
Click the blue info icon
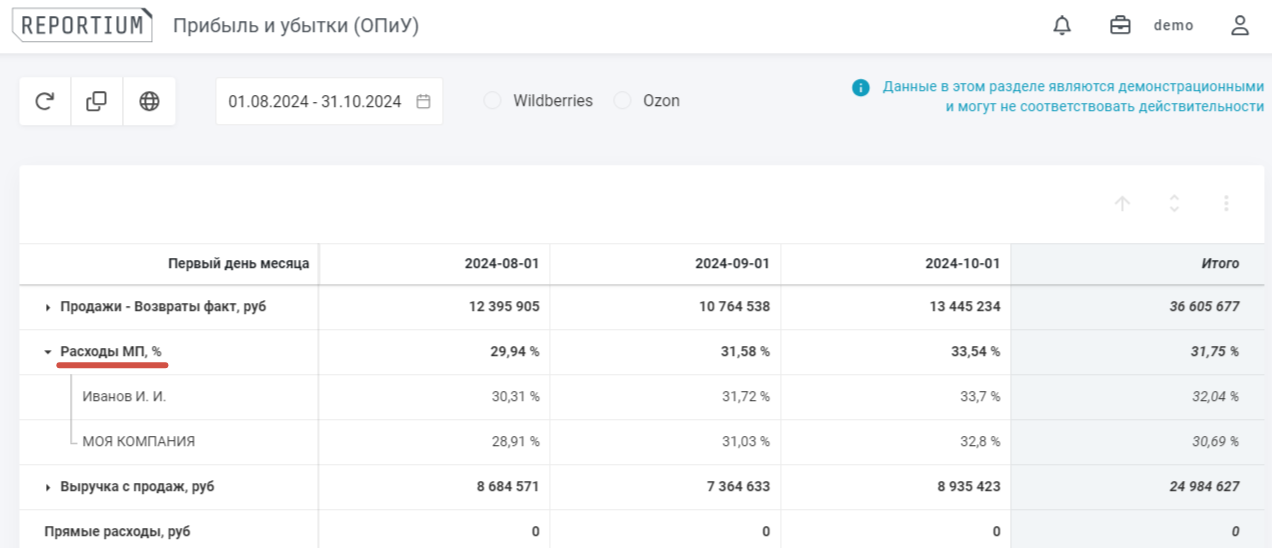point(861,88)
